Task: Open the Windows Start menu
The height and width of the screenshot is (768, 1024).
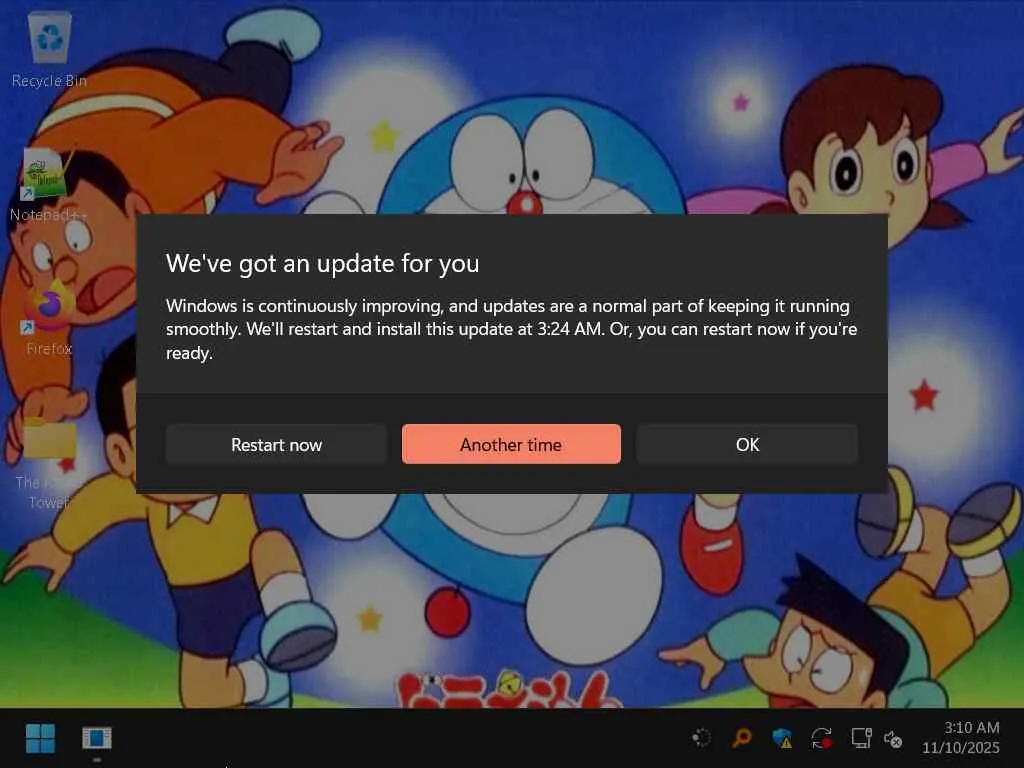Action: [x=40, y=738]
